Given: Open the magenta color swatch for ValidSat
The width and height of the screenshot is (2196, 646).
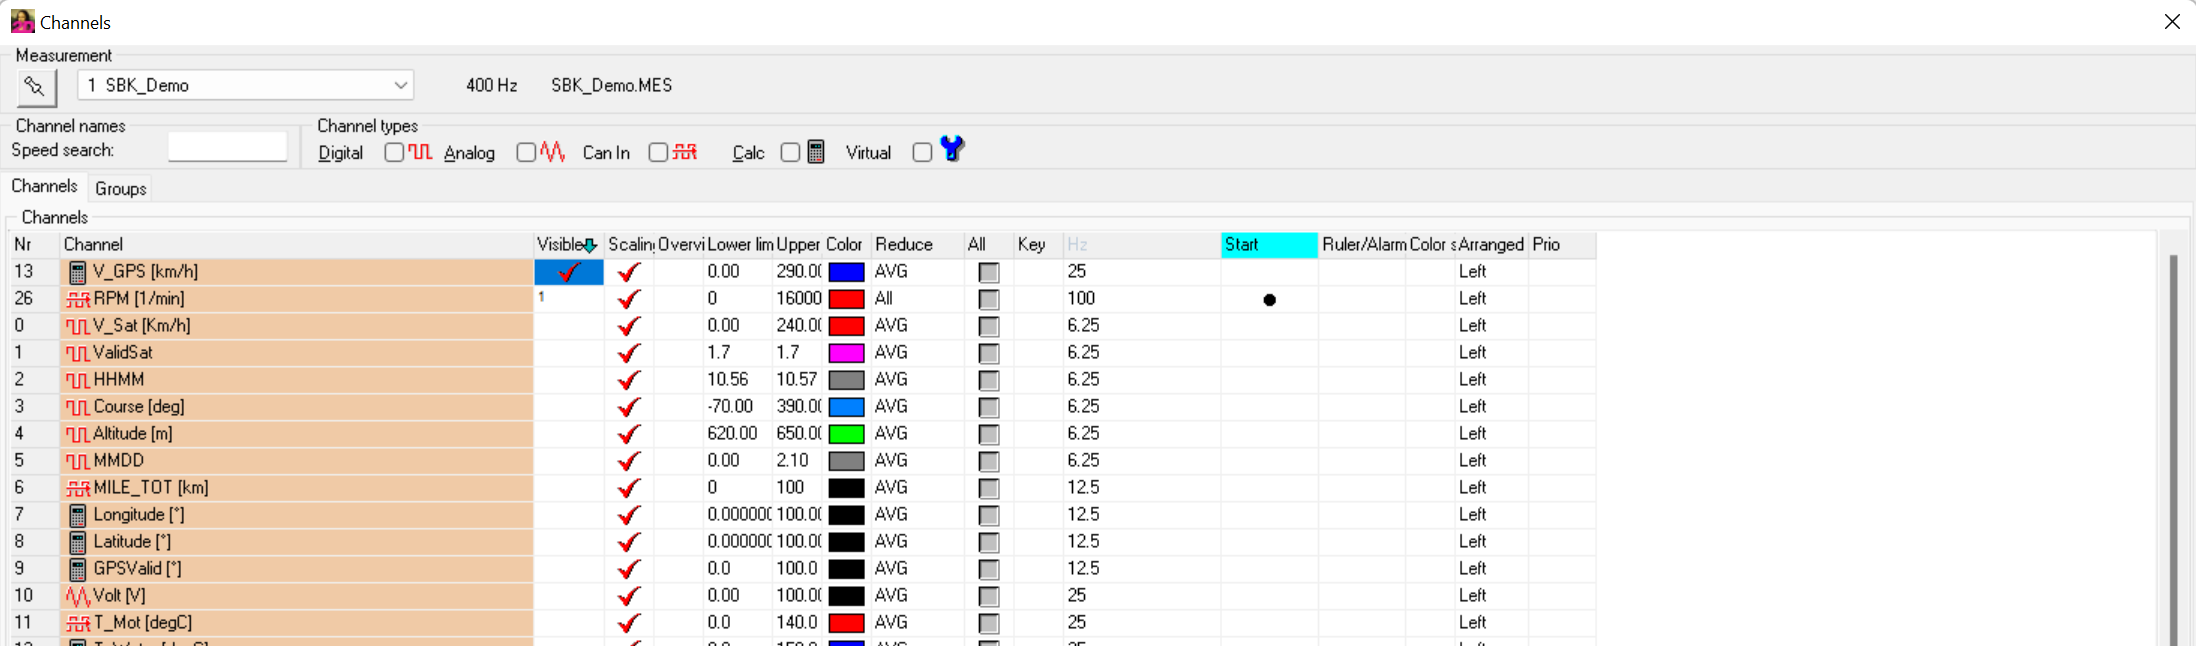Looking at the screenshot, I should [x=846, y=353].
